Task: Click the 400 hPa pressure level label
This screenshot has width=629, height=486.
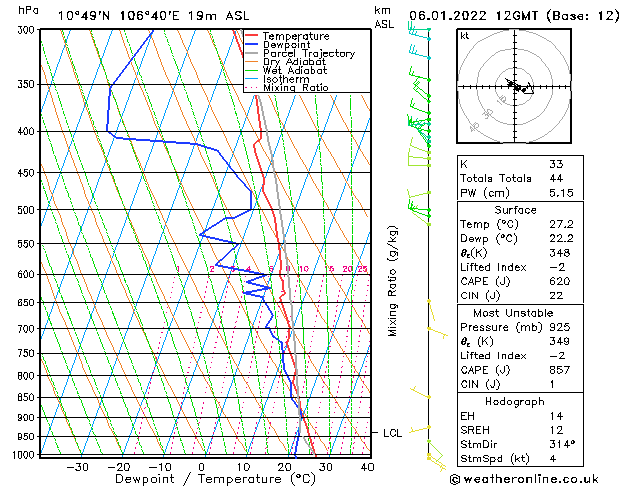Action: click(28, 132)
